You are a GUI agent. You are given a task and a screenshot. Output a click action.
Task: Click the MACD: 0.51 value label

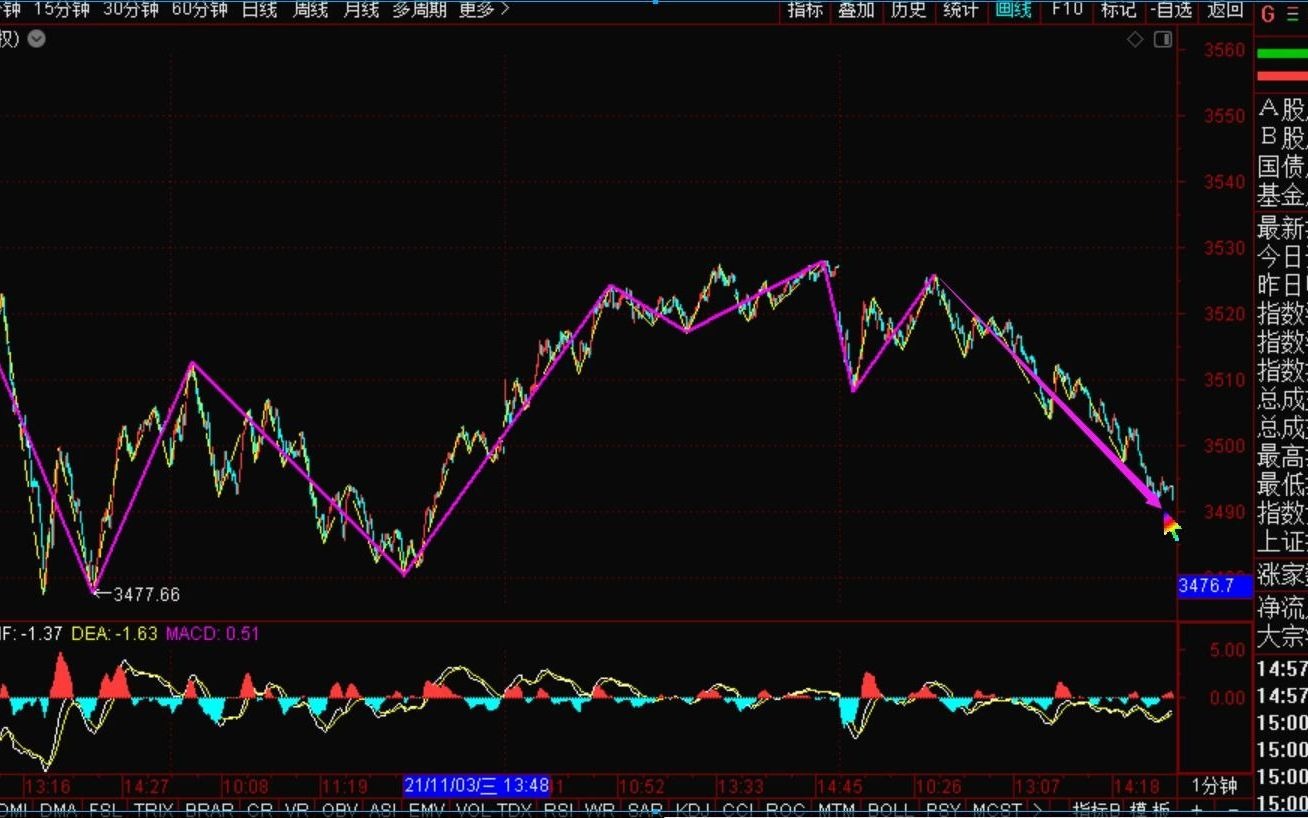212,633
